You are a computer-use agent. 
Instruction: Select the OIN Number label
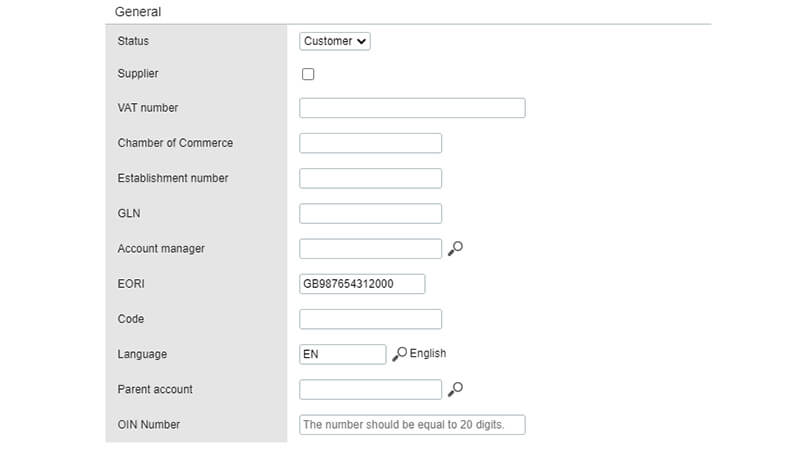[x=148, y=424]
